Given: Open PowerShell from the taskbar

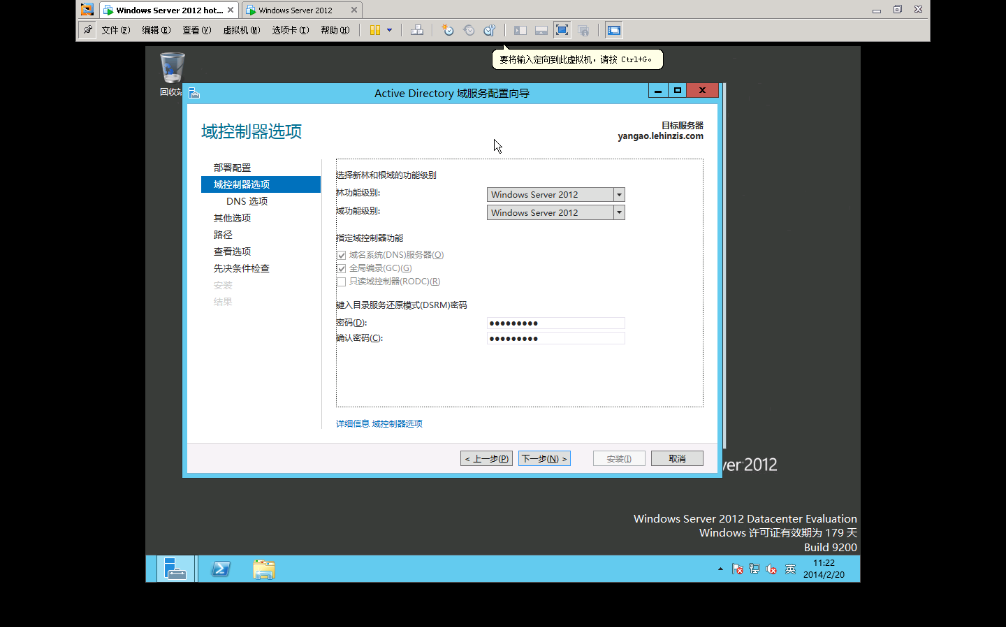Looking at the screenshot, I should pos(221,569).
